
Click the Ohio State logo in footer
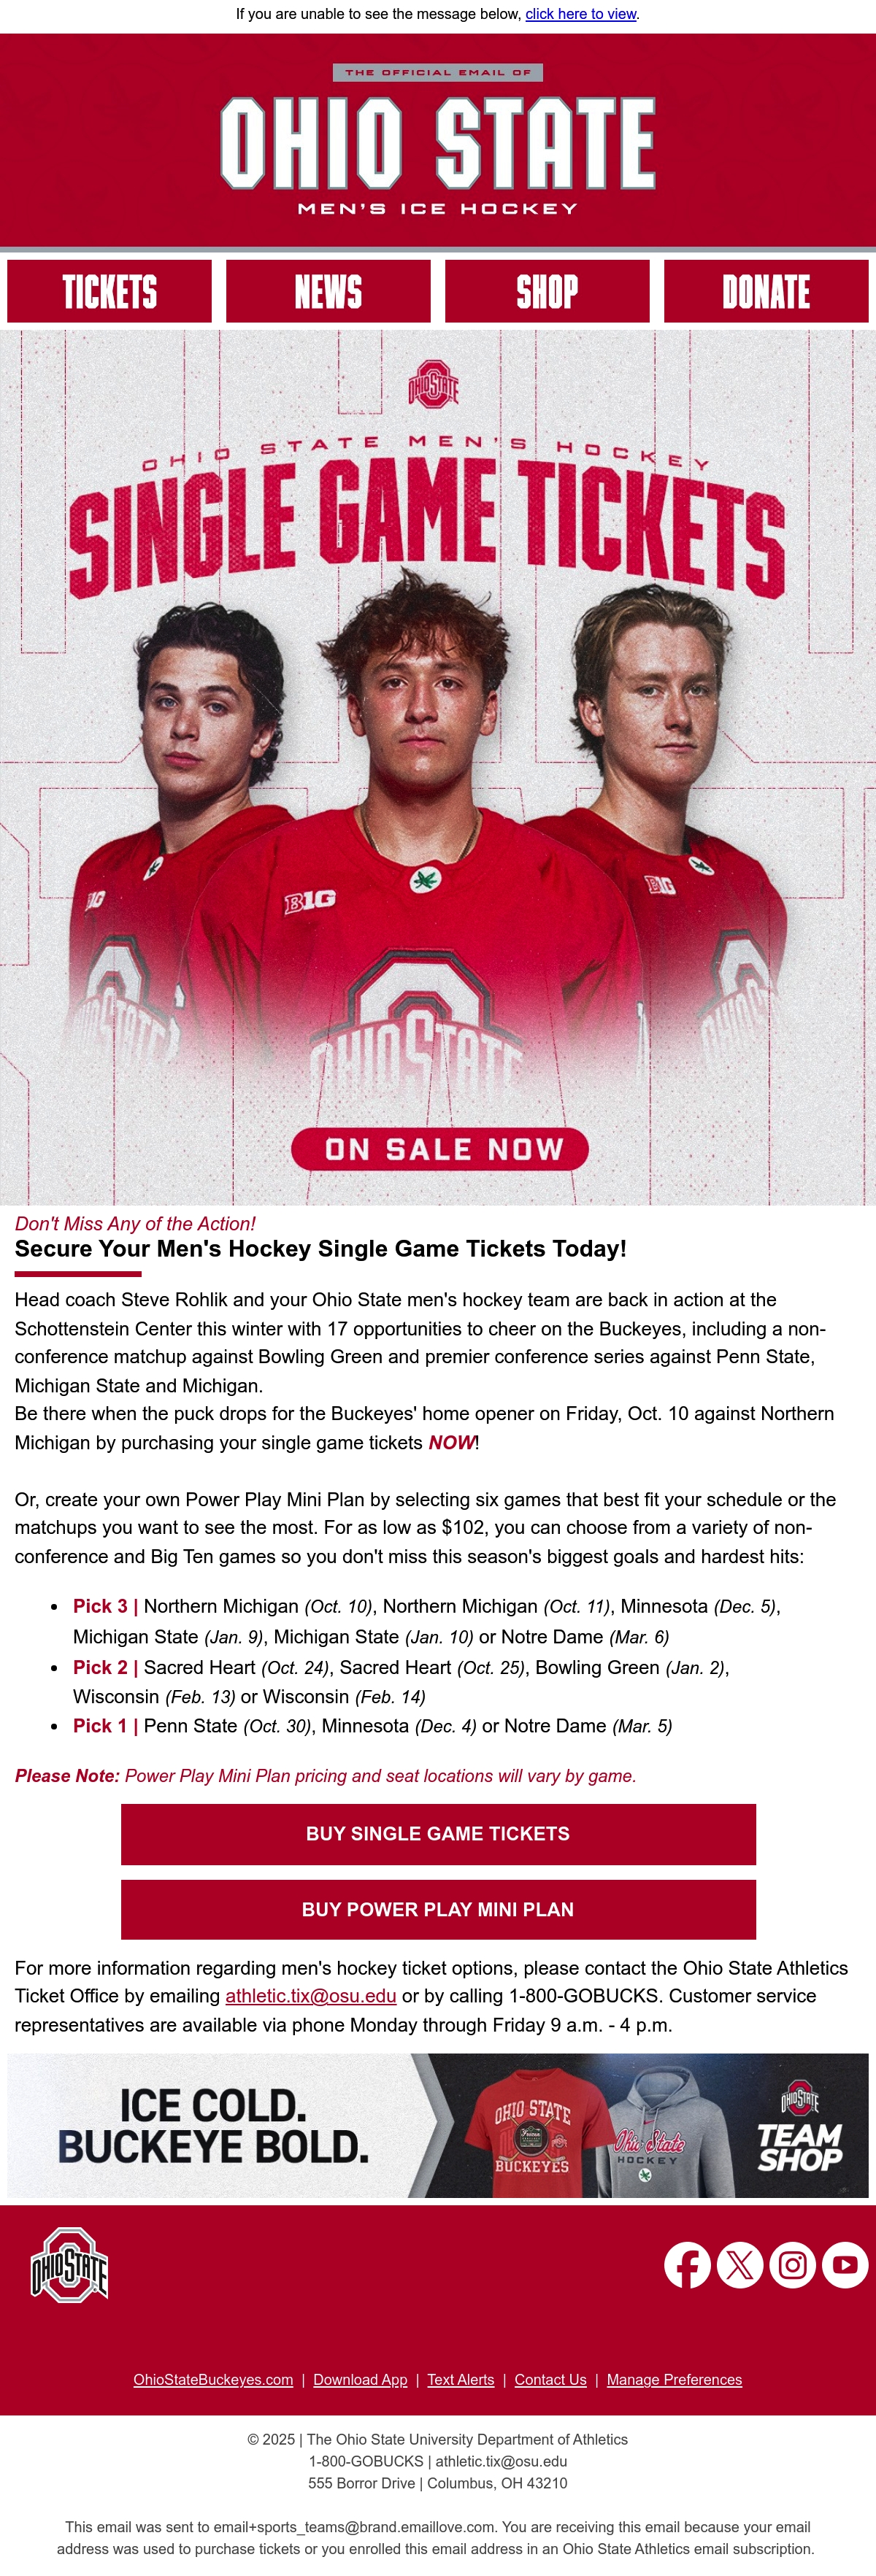(x=70, y=2265)
